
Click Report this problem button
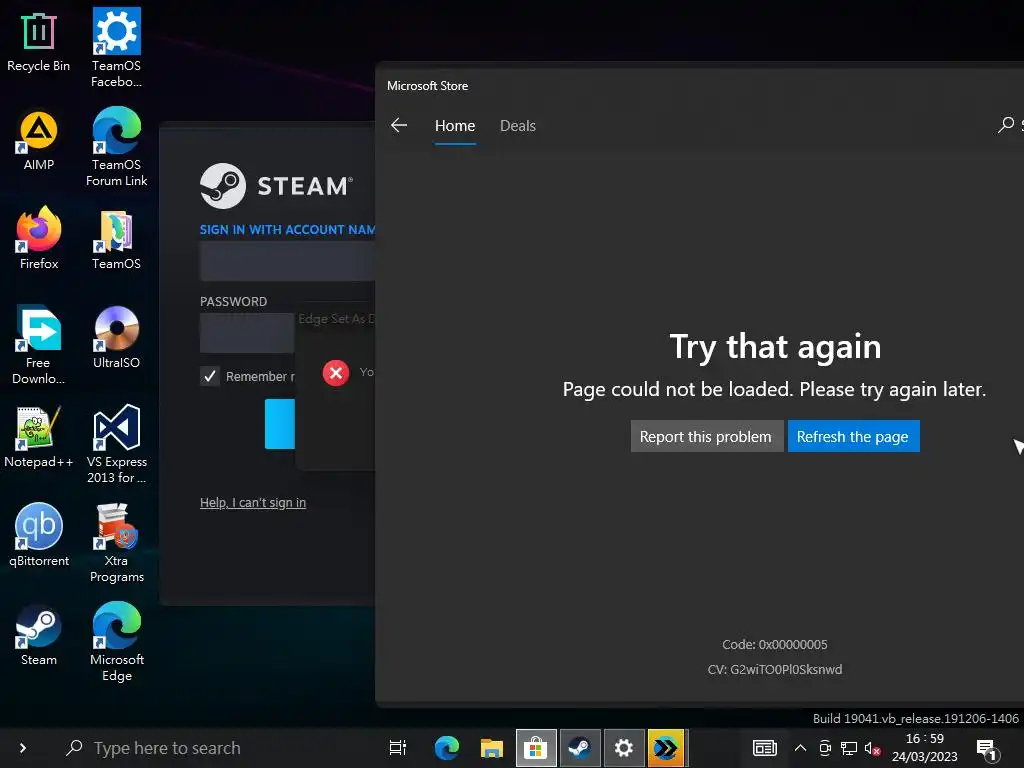(x=706, y=436)
